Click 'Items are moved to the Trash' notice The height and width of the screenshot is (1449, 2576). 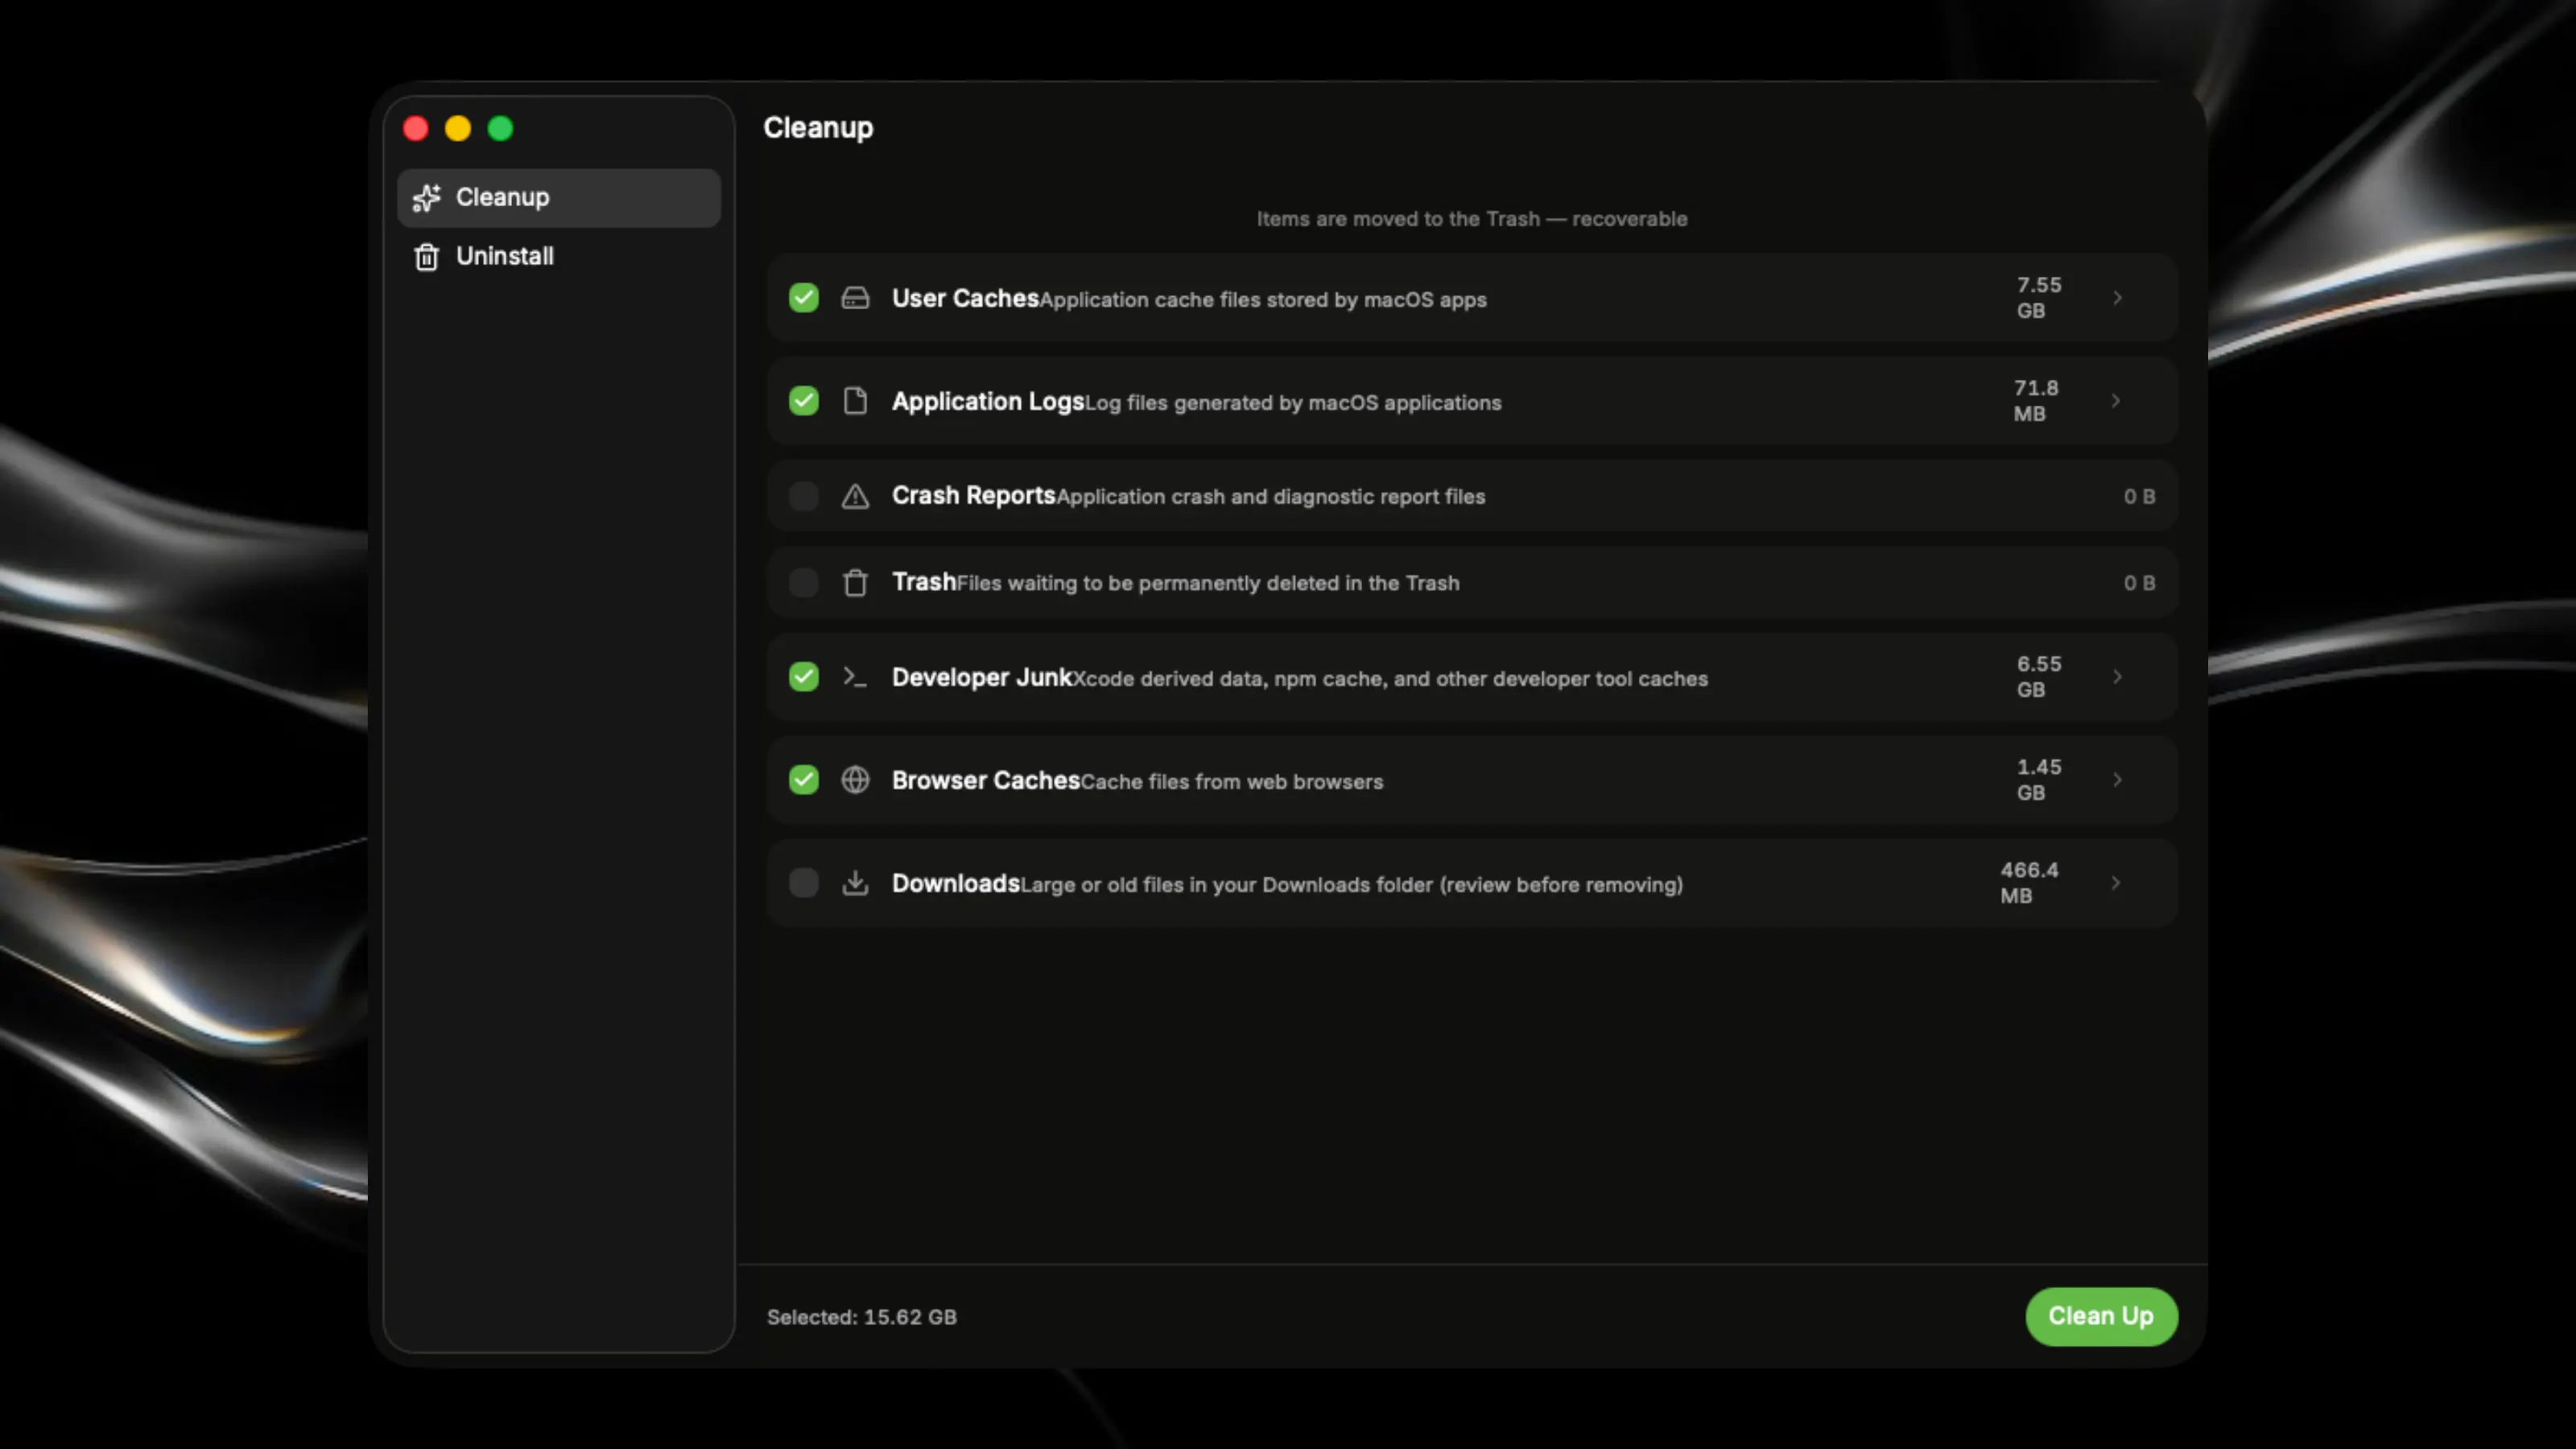tap(1472, 219)
